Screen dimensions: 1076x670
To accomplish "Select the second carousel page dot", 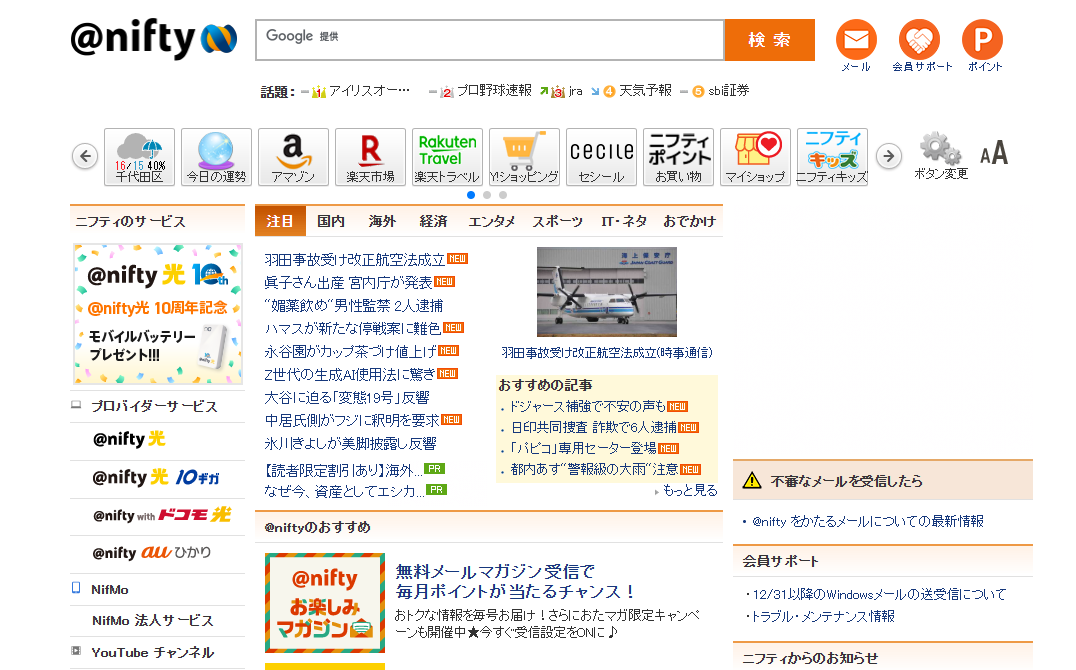I will 487,195.
